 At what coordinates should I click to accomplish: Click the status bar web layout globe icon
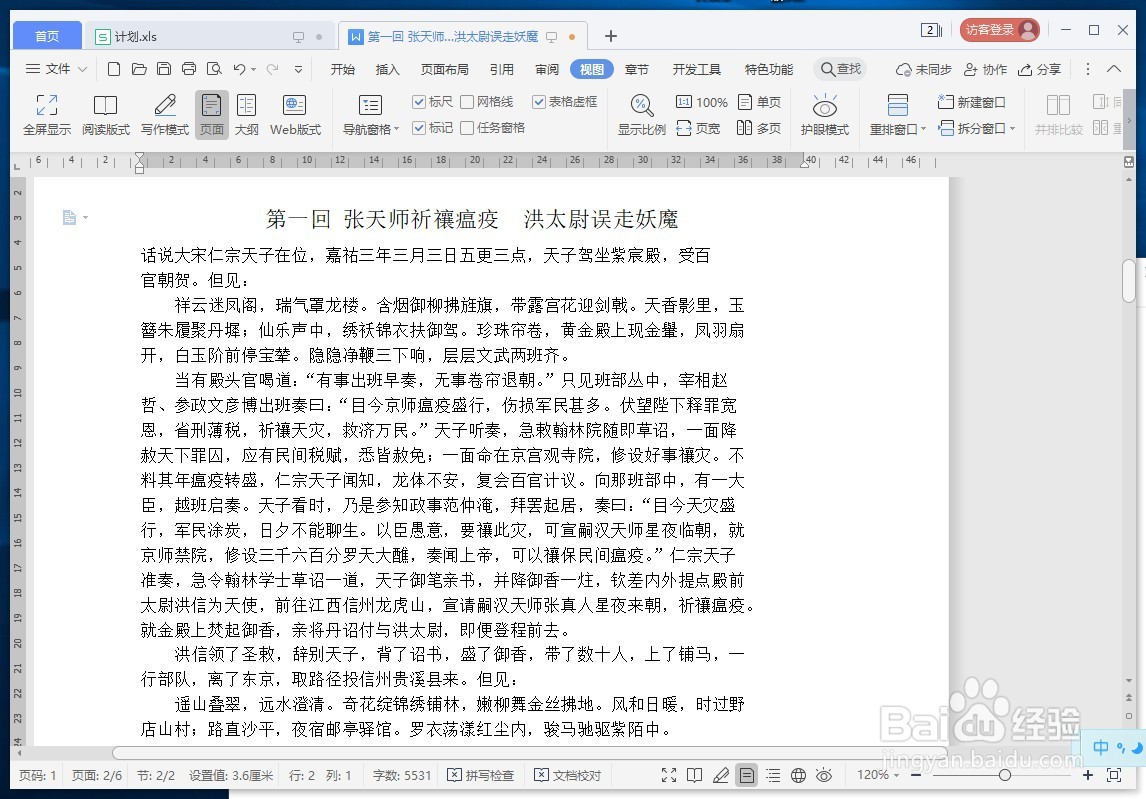tap(798, 775)
